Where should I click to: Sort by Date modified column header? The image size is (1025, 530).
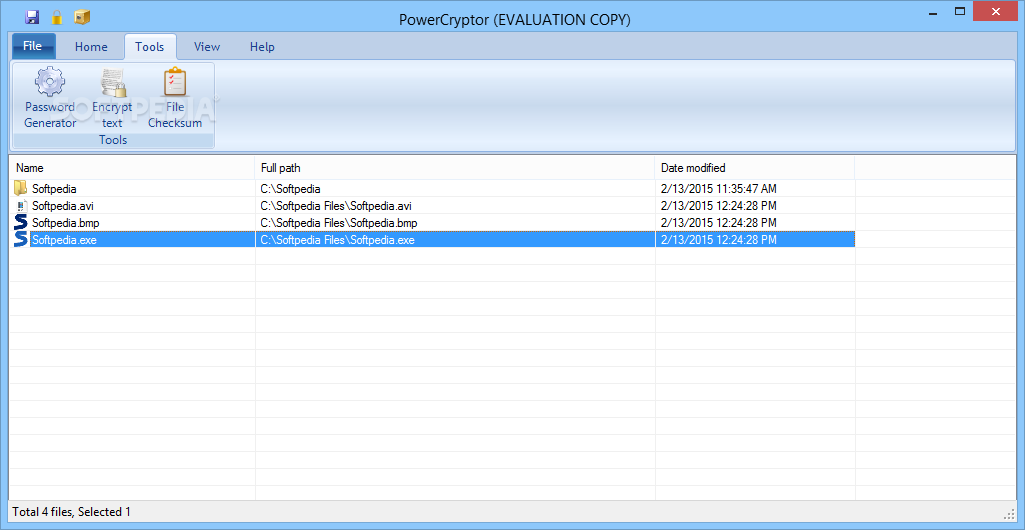(x=755, y=168)
